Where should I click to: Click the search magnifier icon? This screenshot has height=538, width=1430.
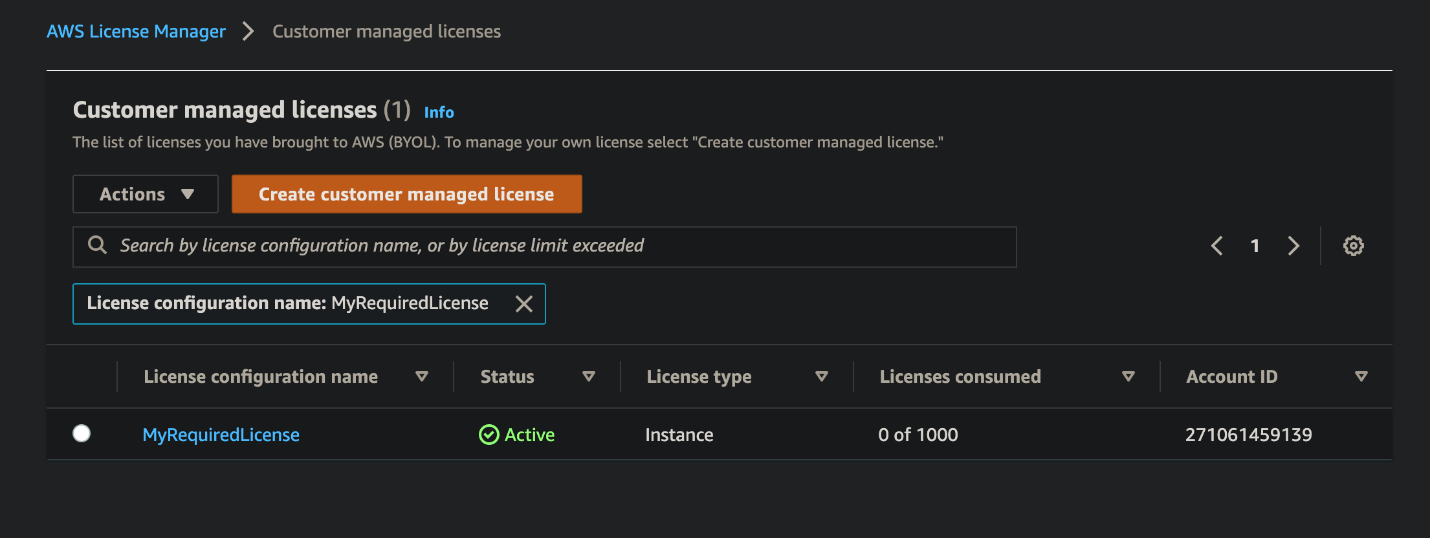pyautogui.click(x=97, y=246)
